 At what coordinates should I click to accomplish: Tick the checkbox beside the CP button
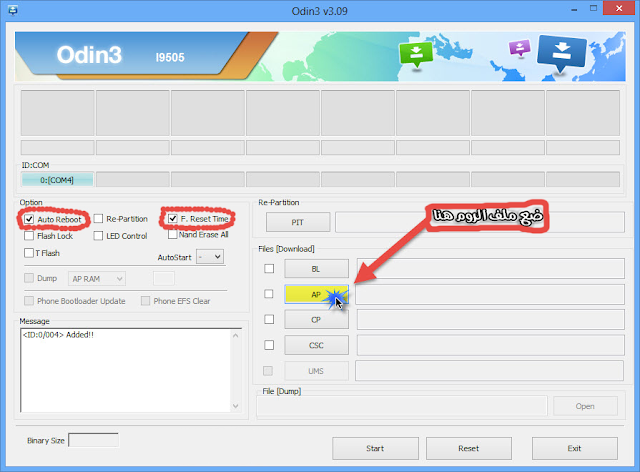pyautogui.click(x=269, y=319)
